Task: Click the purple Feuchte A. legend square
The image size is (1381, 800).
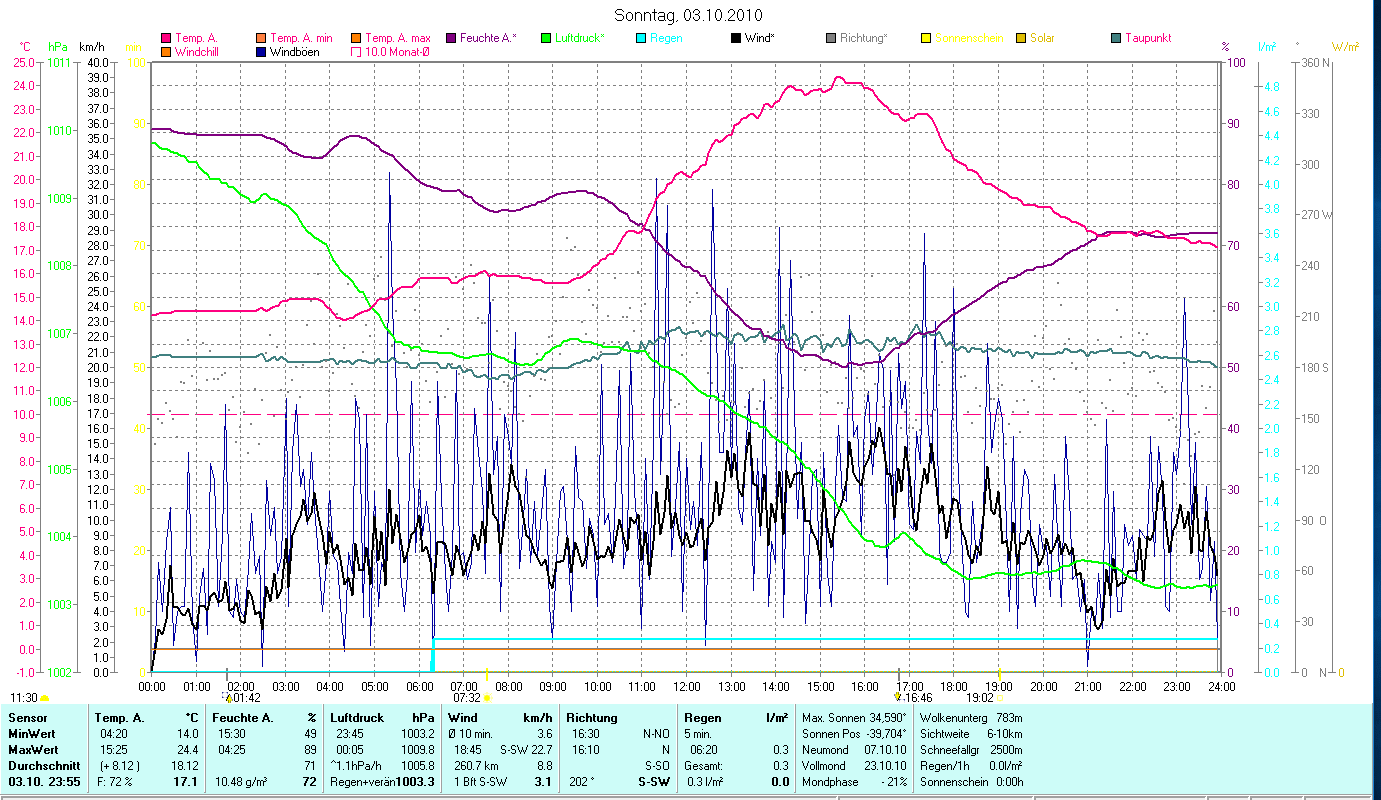Action: tap(451, 38)
